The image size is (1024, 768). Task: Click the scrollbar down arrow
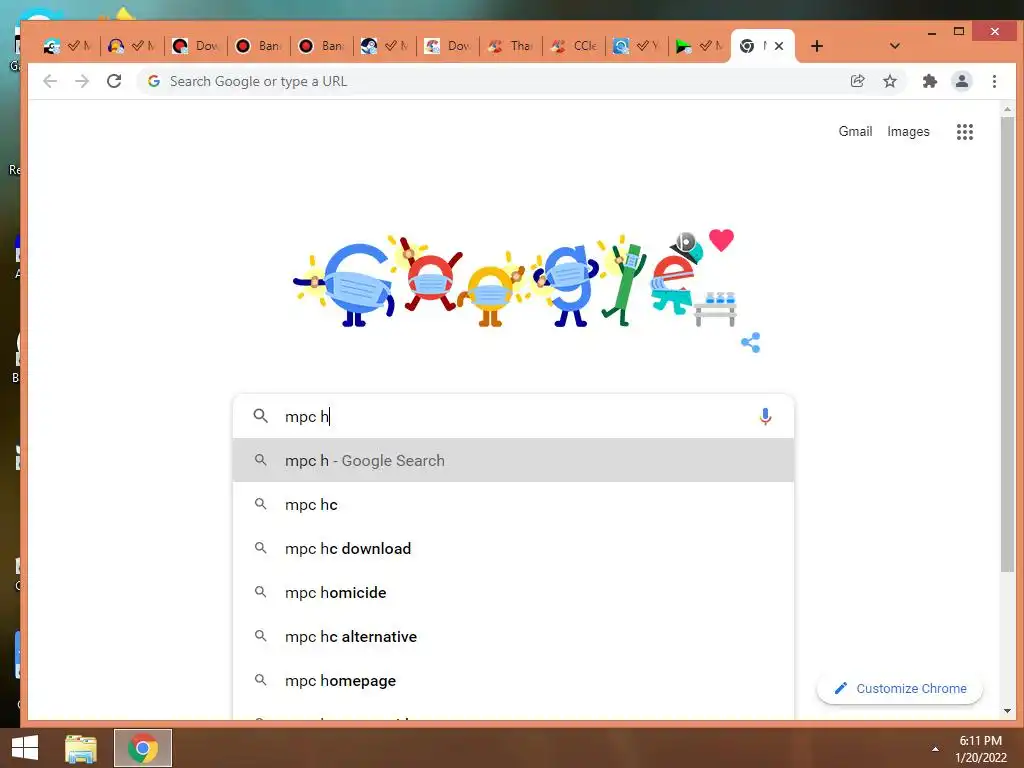point(1007,711)
